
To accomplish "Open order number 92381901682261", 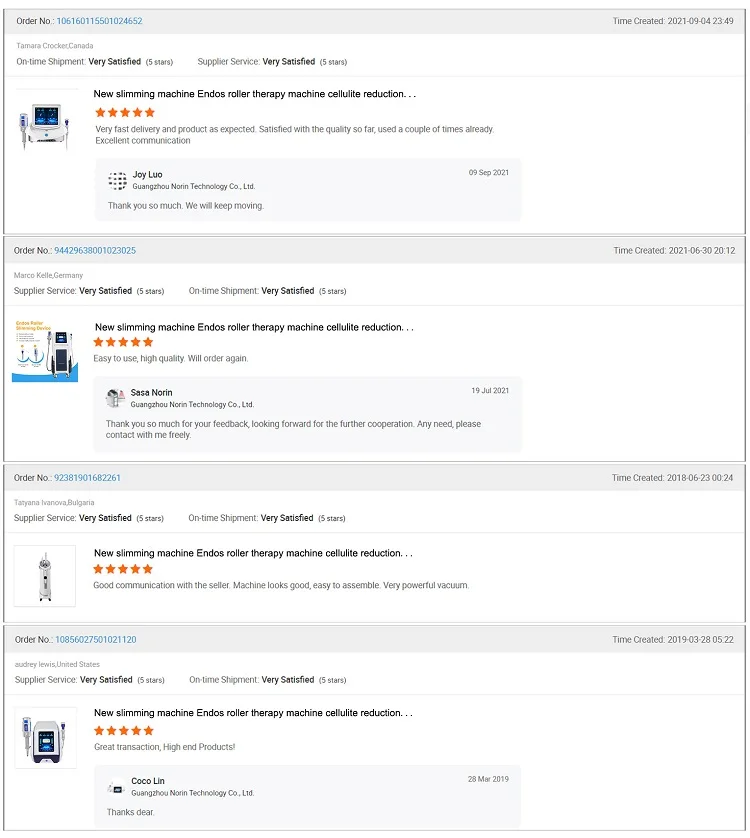I will tap(87, 477).
